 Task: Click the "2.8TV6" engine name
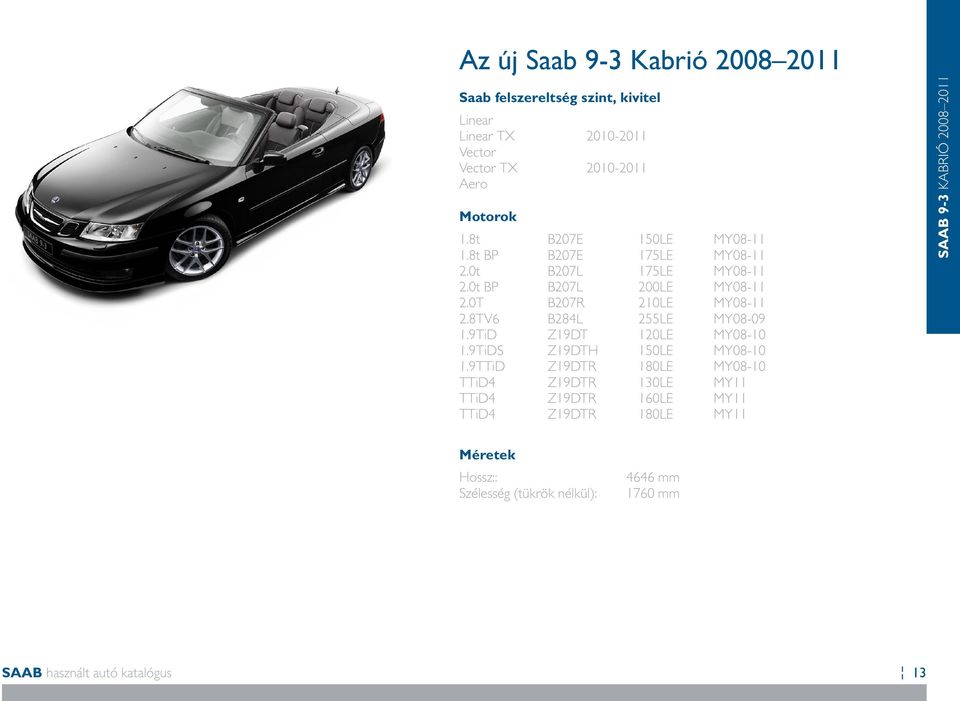[479, 318]
